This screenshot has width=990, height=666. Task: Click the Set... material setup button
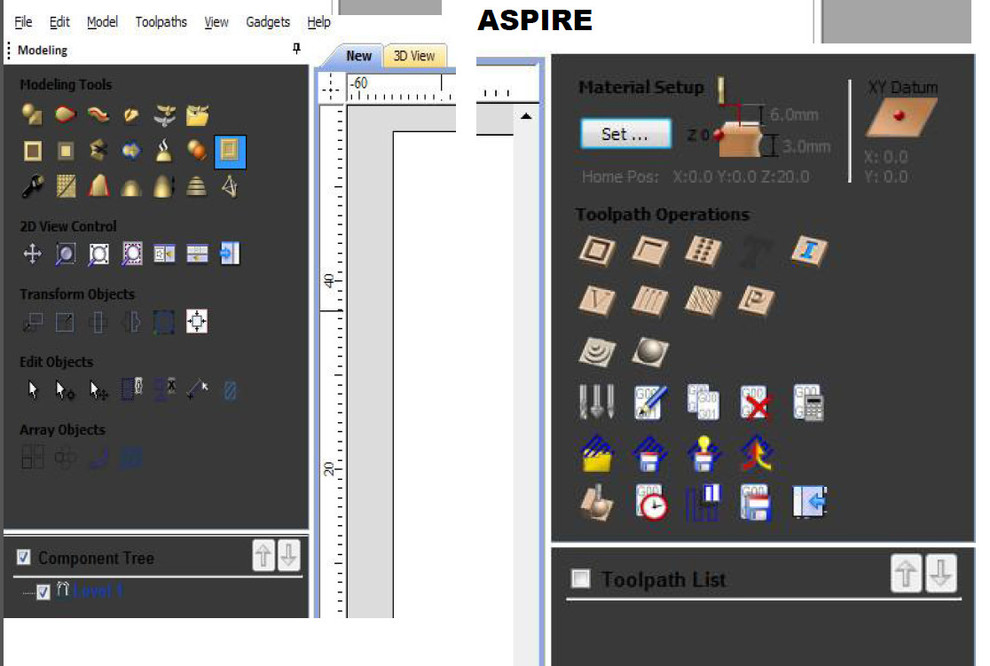[625, 134]
